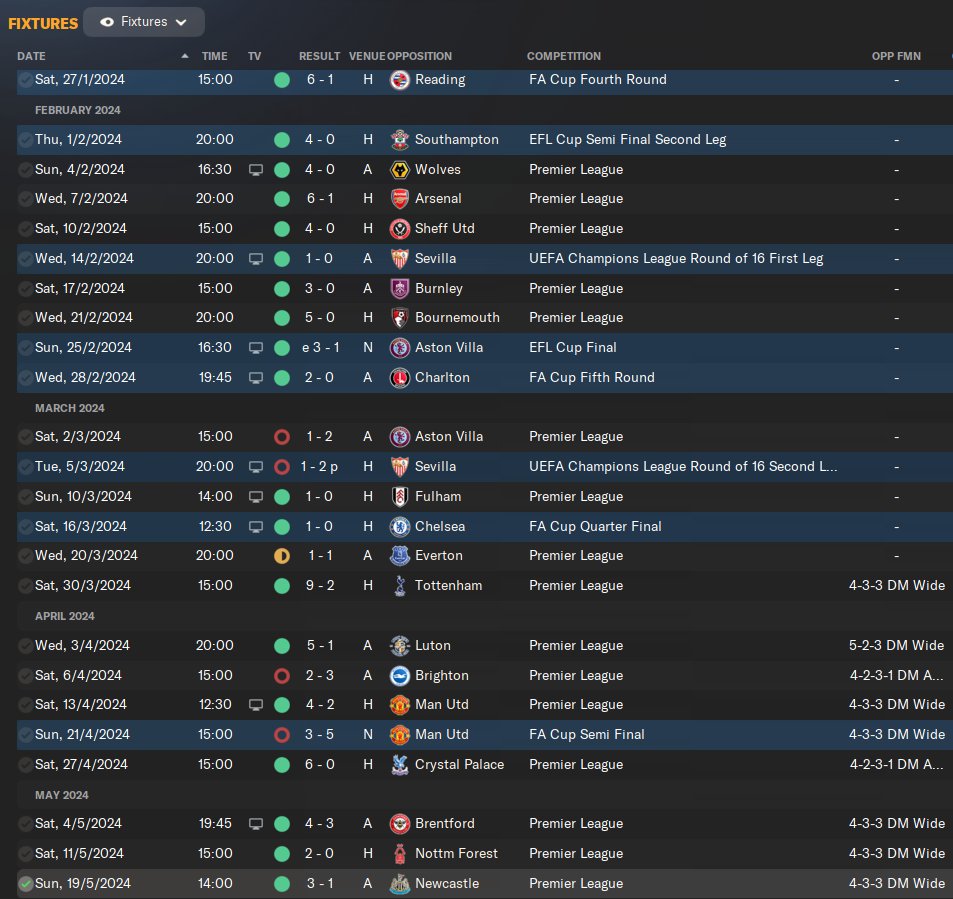The width and height of the screenshot is (953, 899).
Task: Click 'UEFA Champions League Round of 16 First Leg'
Action: pos(676,259)
